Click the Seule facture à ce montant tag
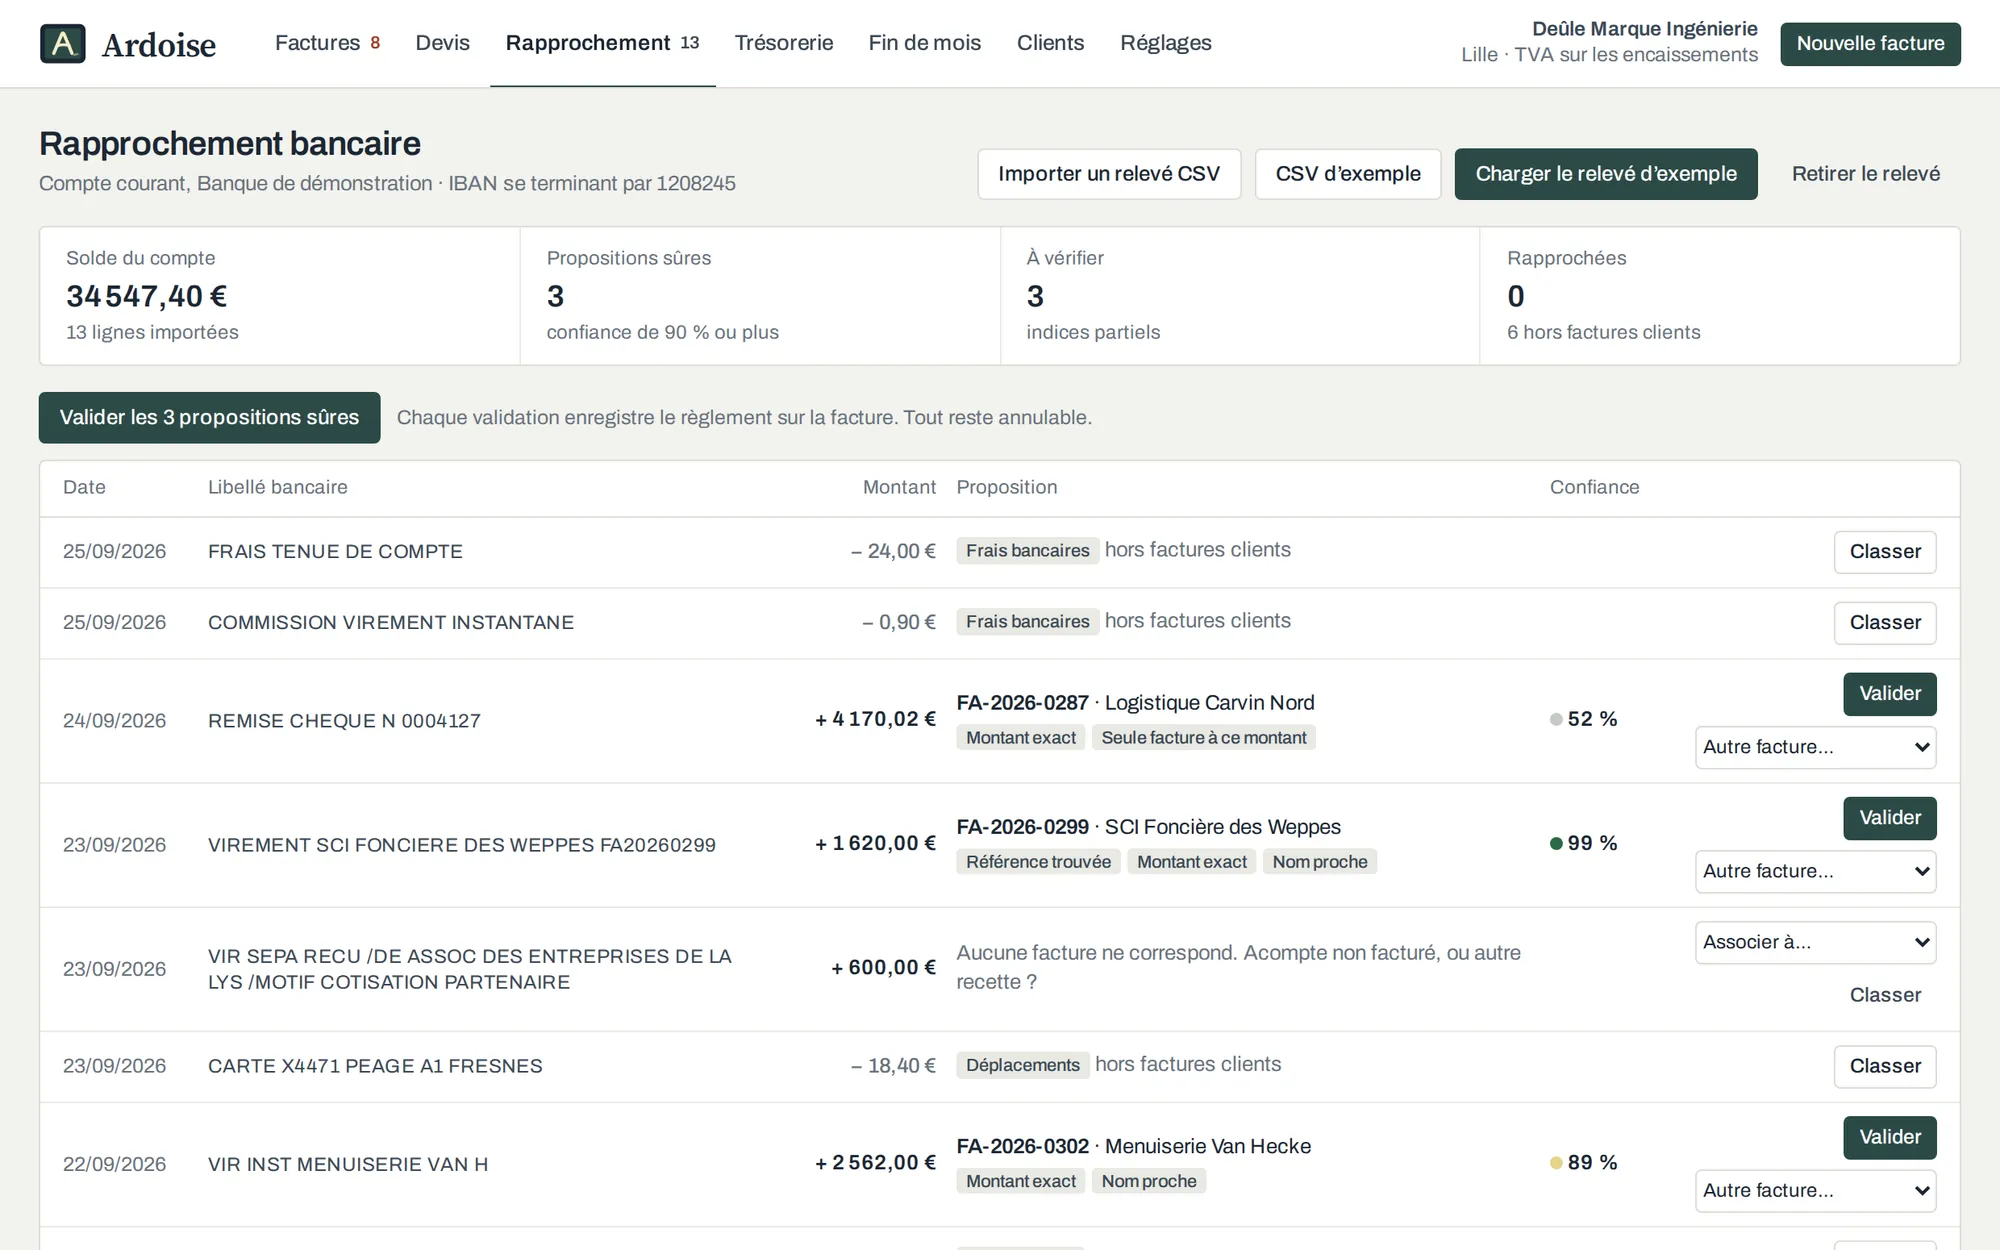 1204,738
